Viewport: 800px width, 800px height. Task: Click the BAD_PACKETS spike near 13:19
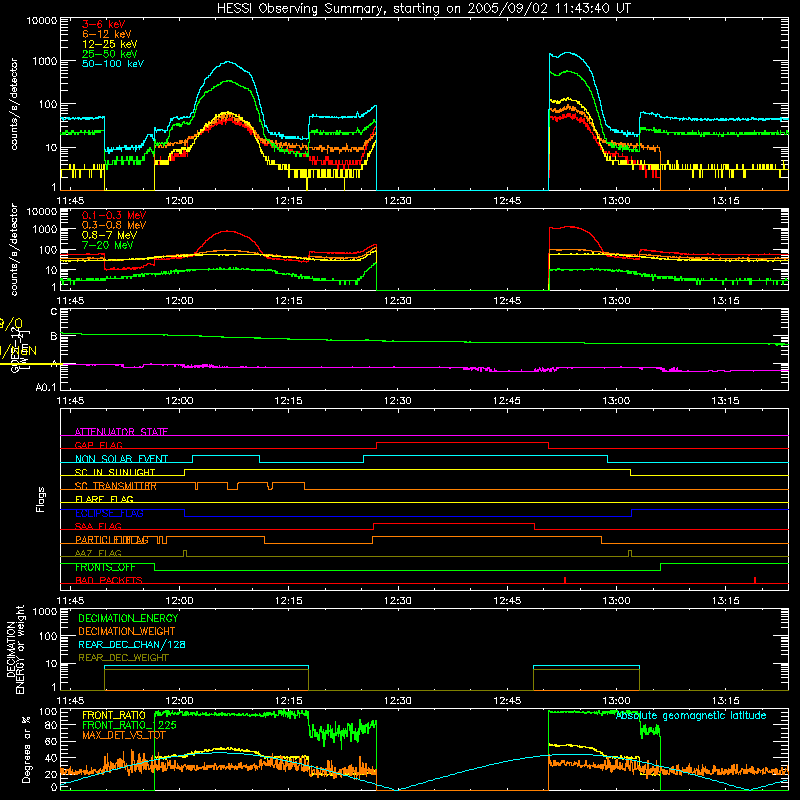coord(755,580)
